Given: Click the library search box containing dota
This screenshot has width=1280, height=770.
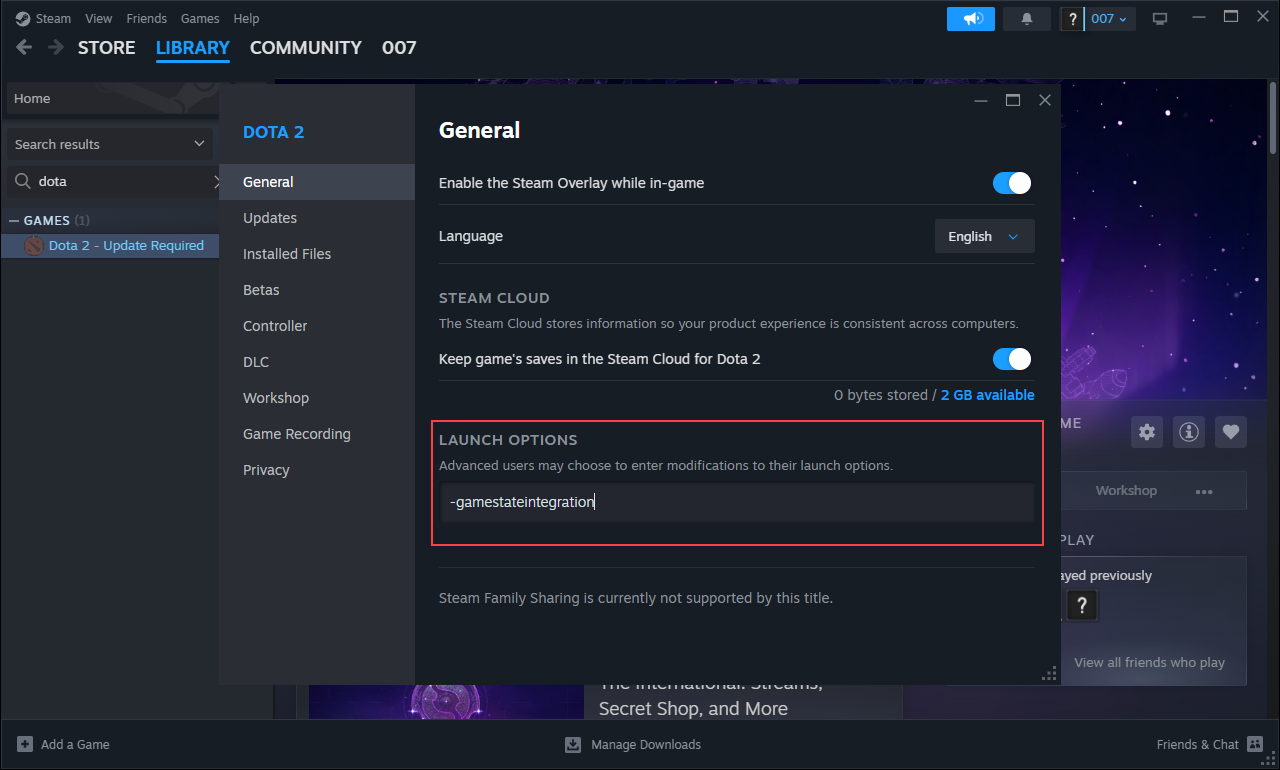Looking at the screenshot, I should [113, 182].
